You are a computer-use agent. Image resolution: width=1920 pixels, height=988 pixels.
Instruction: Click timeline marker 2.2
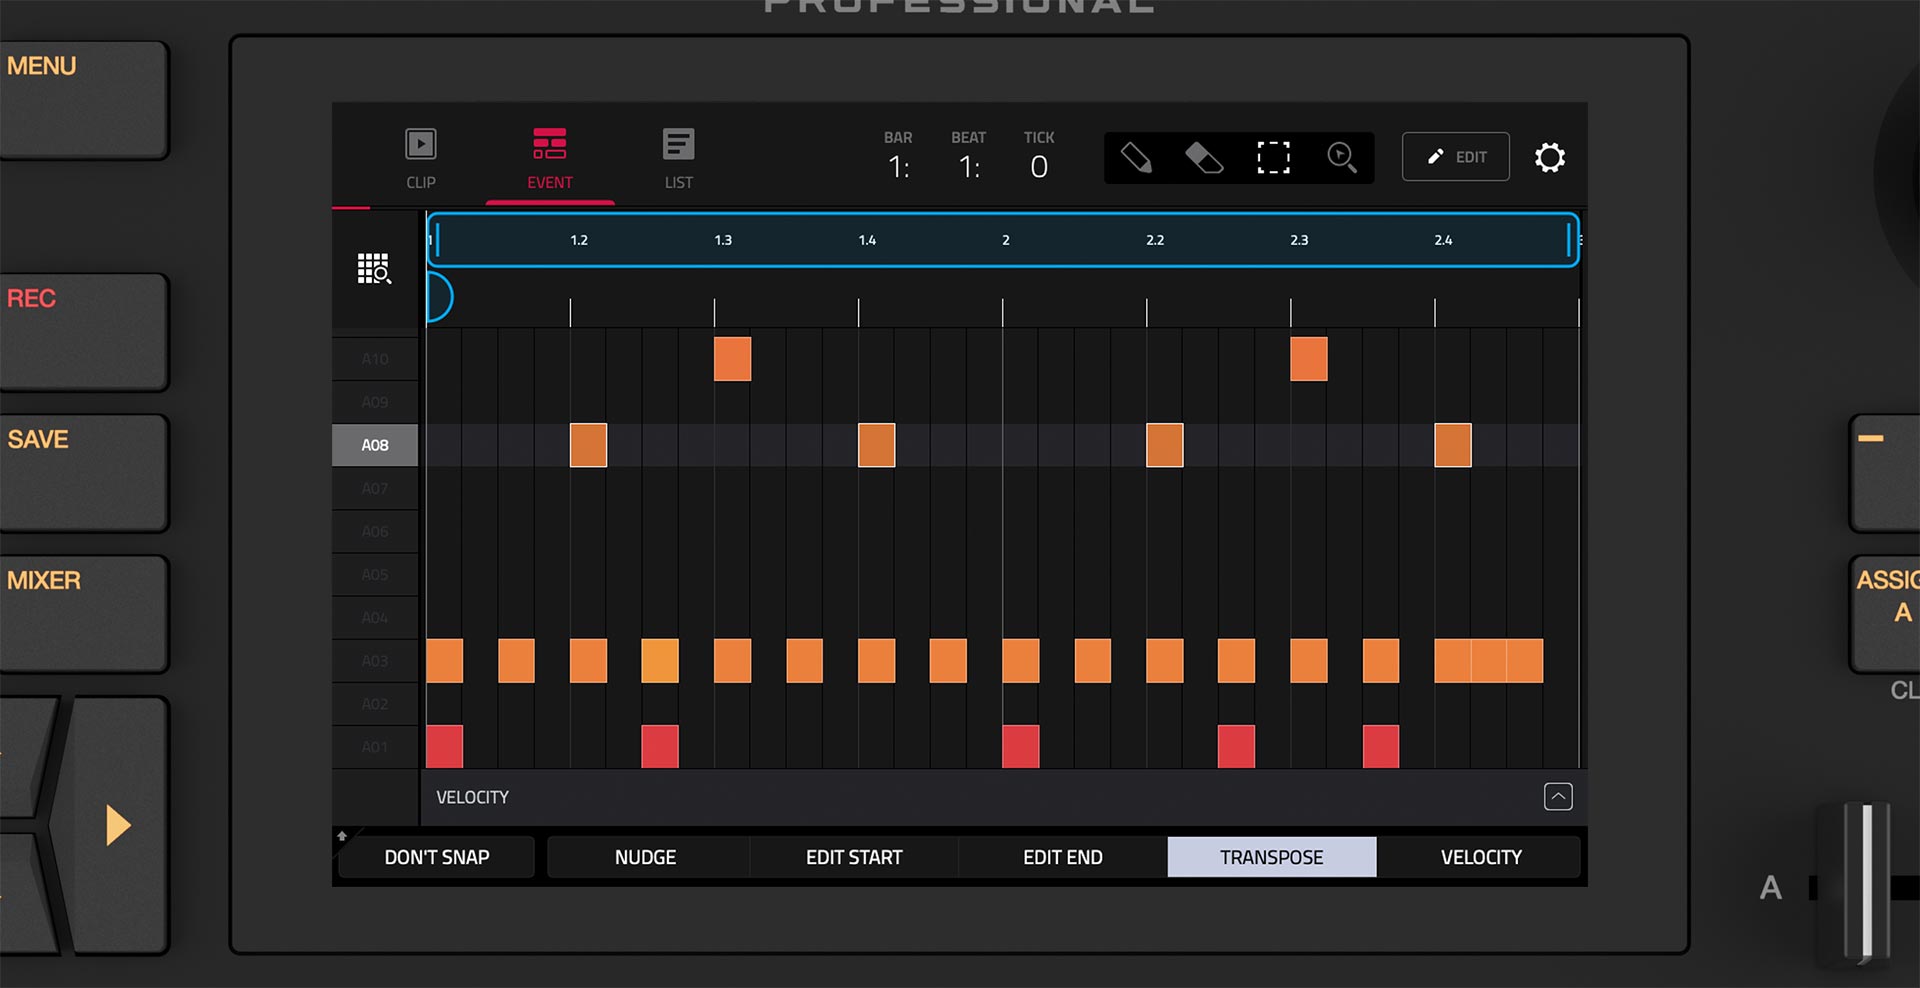(x=1155, y=240)
